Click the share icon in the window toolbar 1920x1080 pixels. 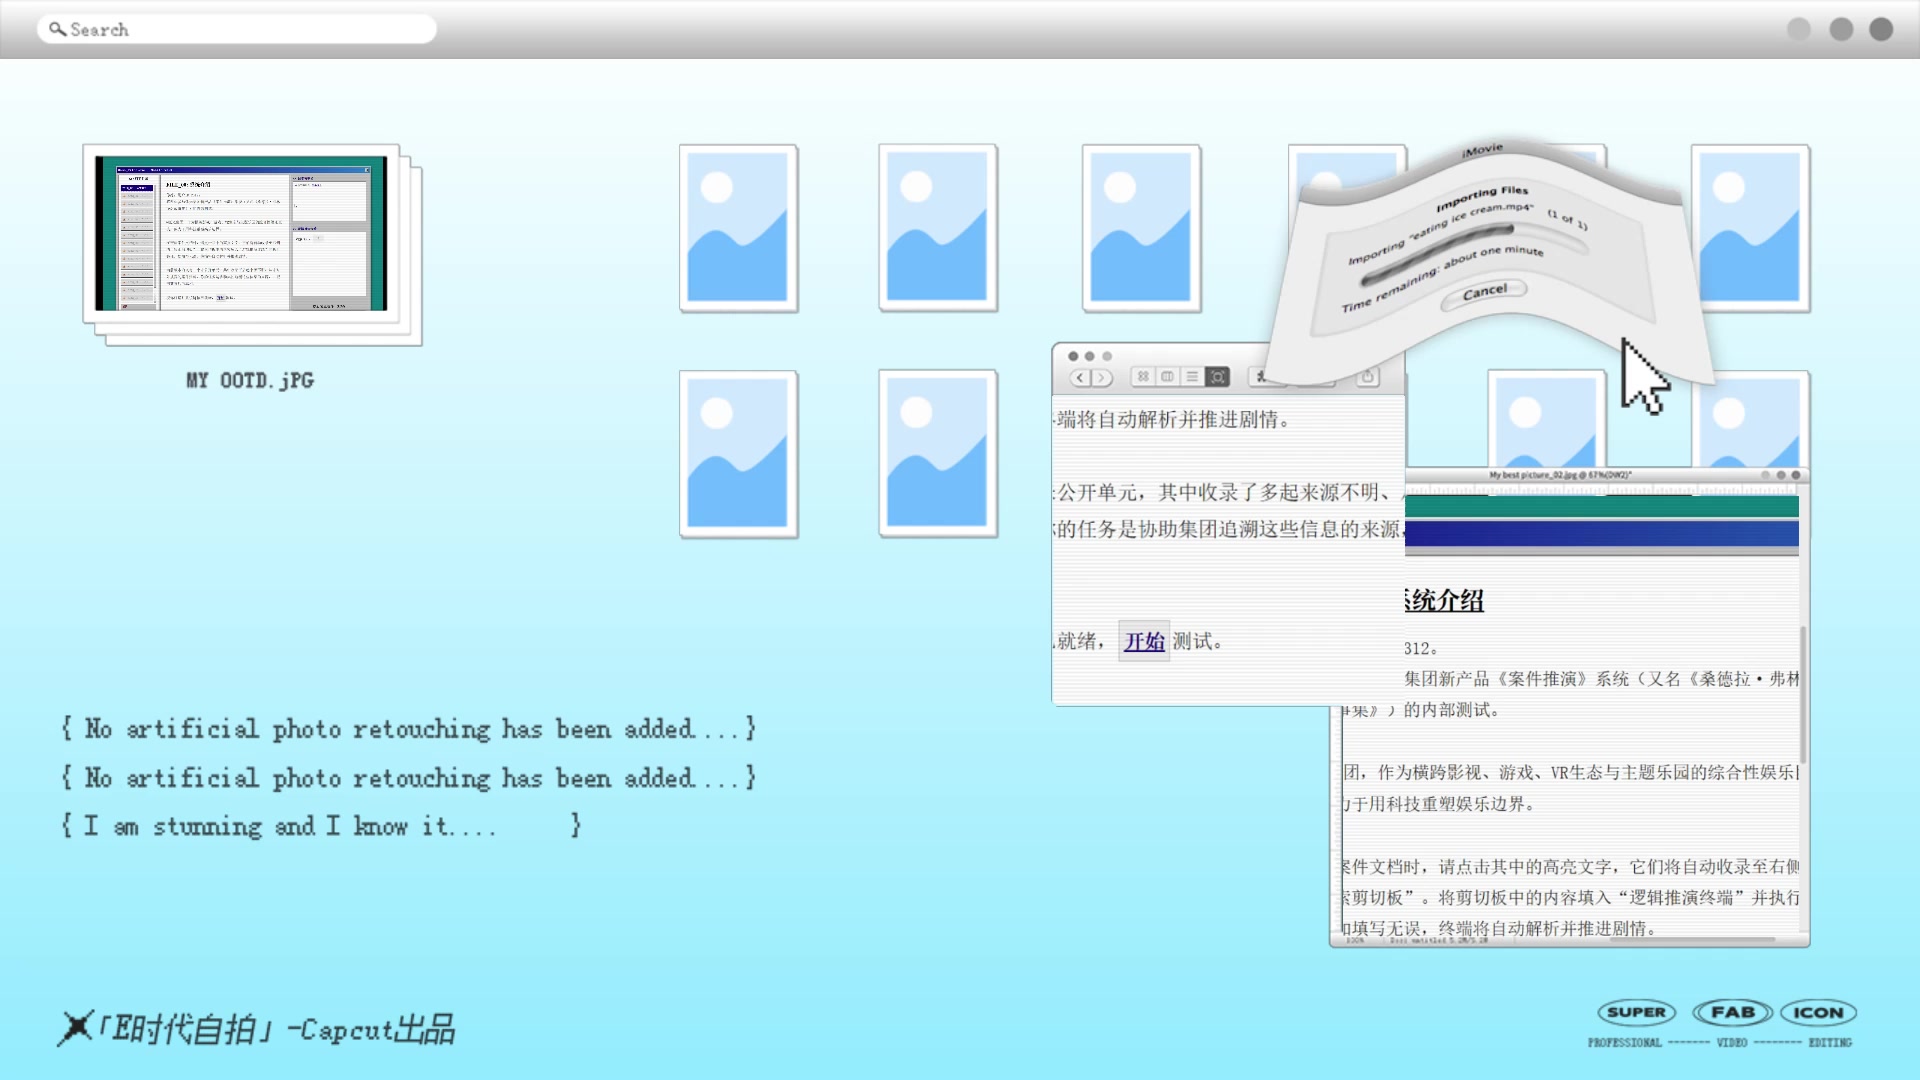tap(1367, 377)
